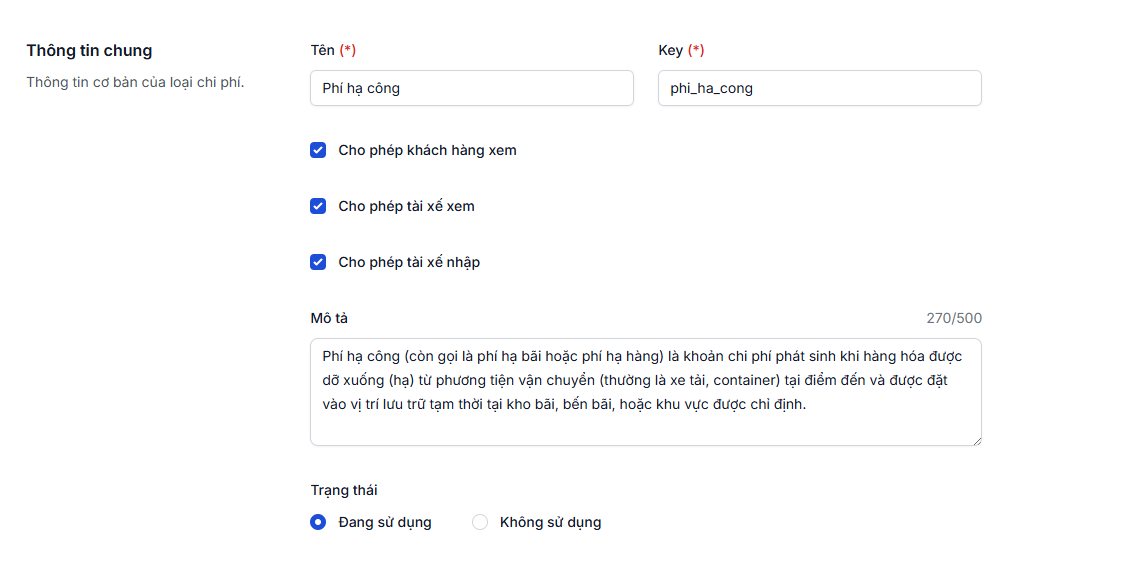Image resolution: width=1138 pixels, height=578 pixels.
Task: Click the "Đang sử dụng" radio button
Action: 318,522
